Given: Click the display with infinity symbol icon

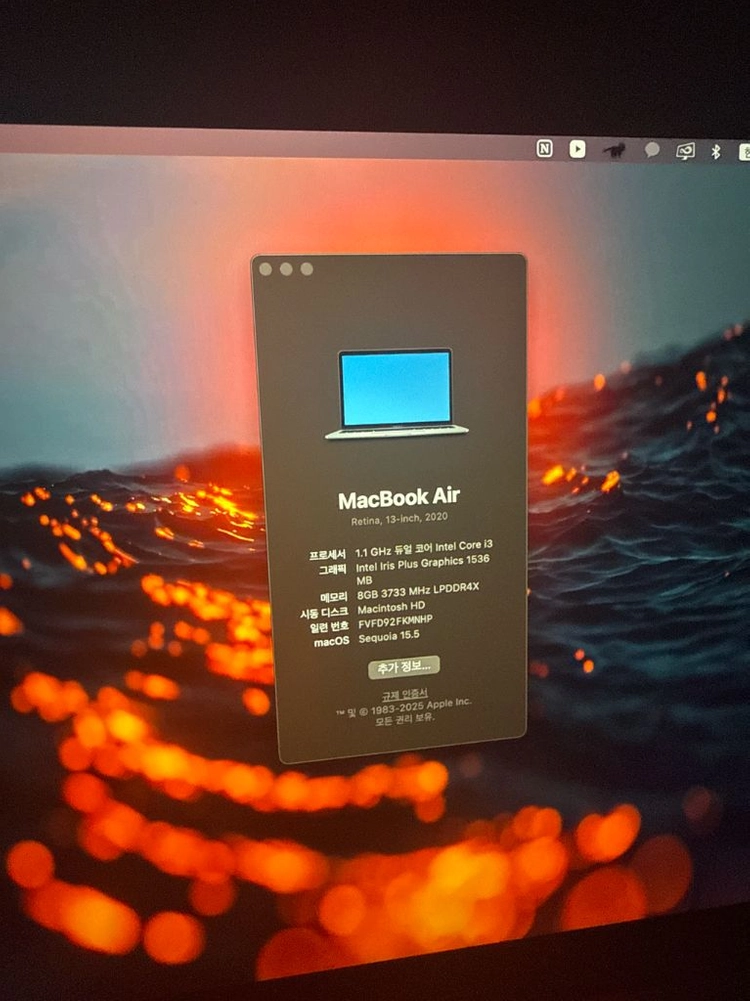Looking at the screenshot, I should pyautogui.click(x=686, y=151).
